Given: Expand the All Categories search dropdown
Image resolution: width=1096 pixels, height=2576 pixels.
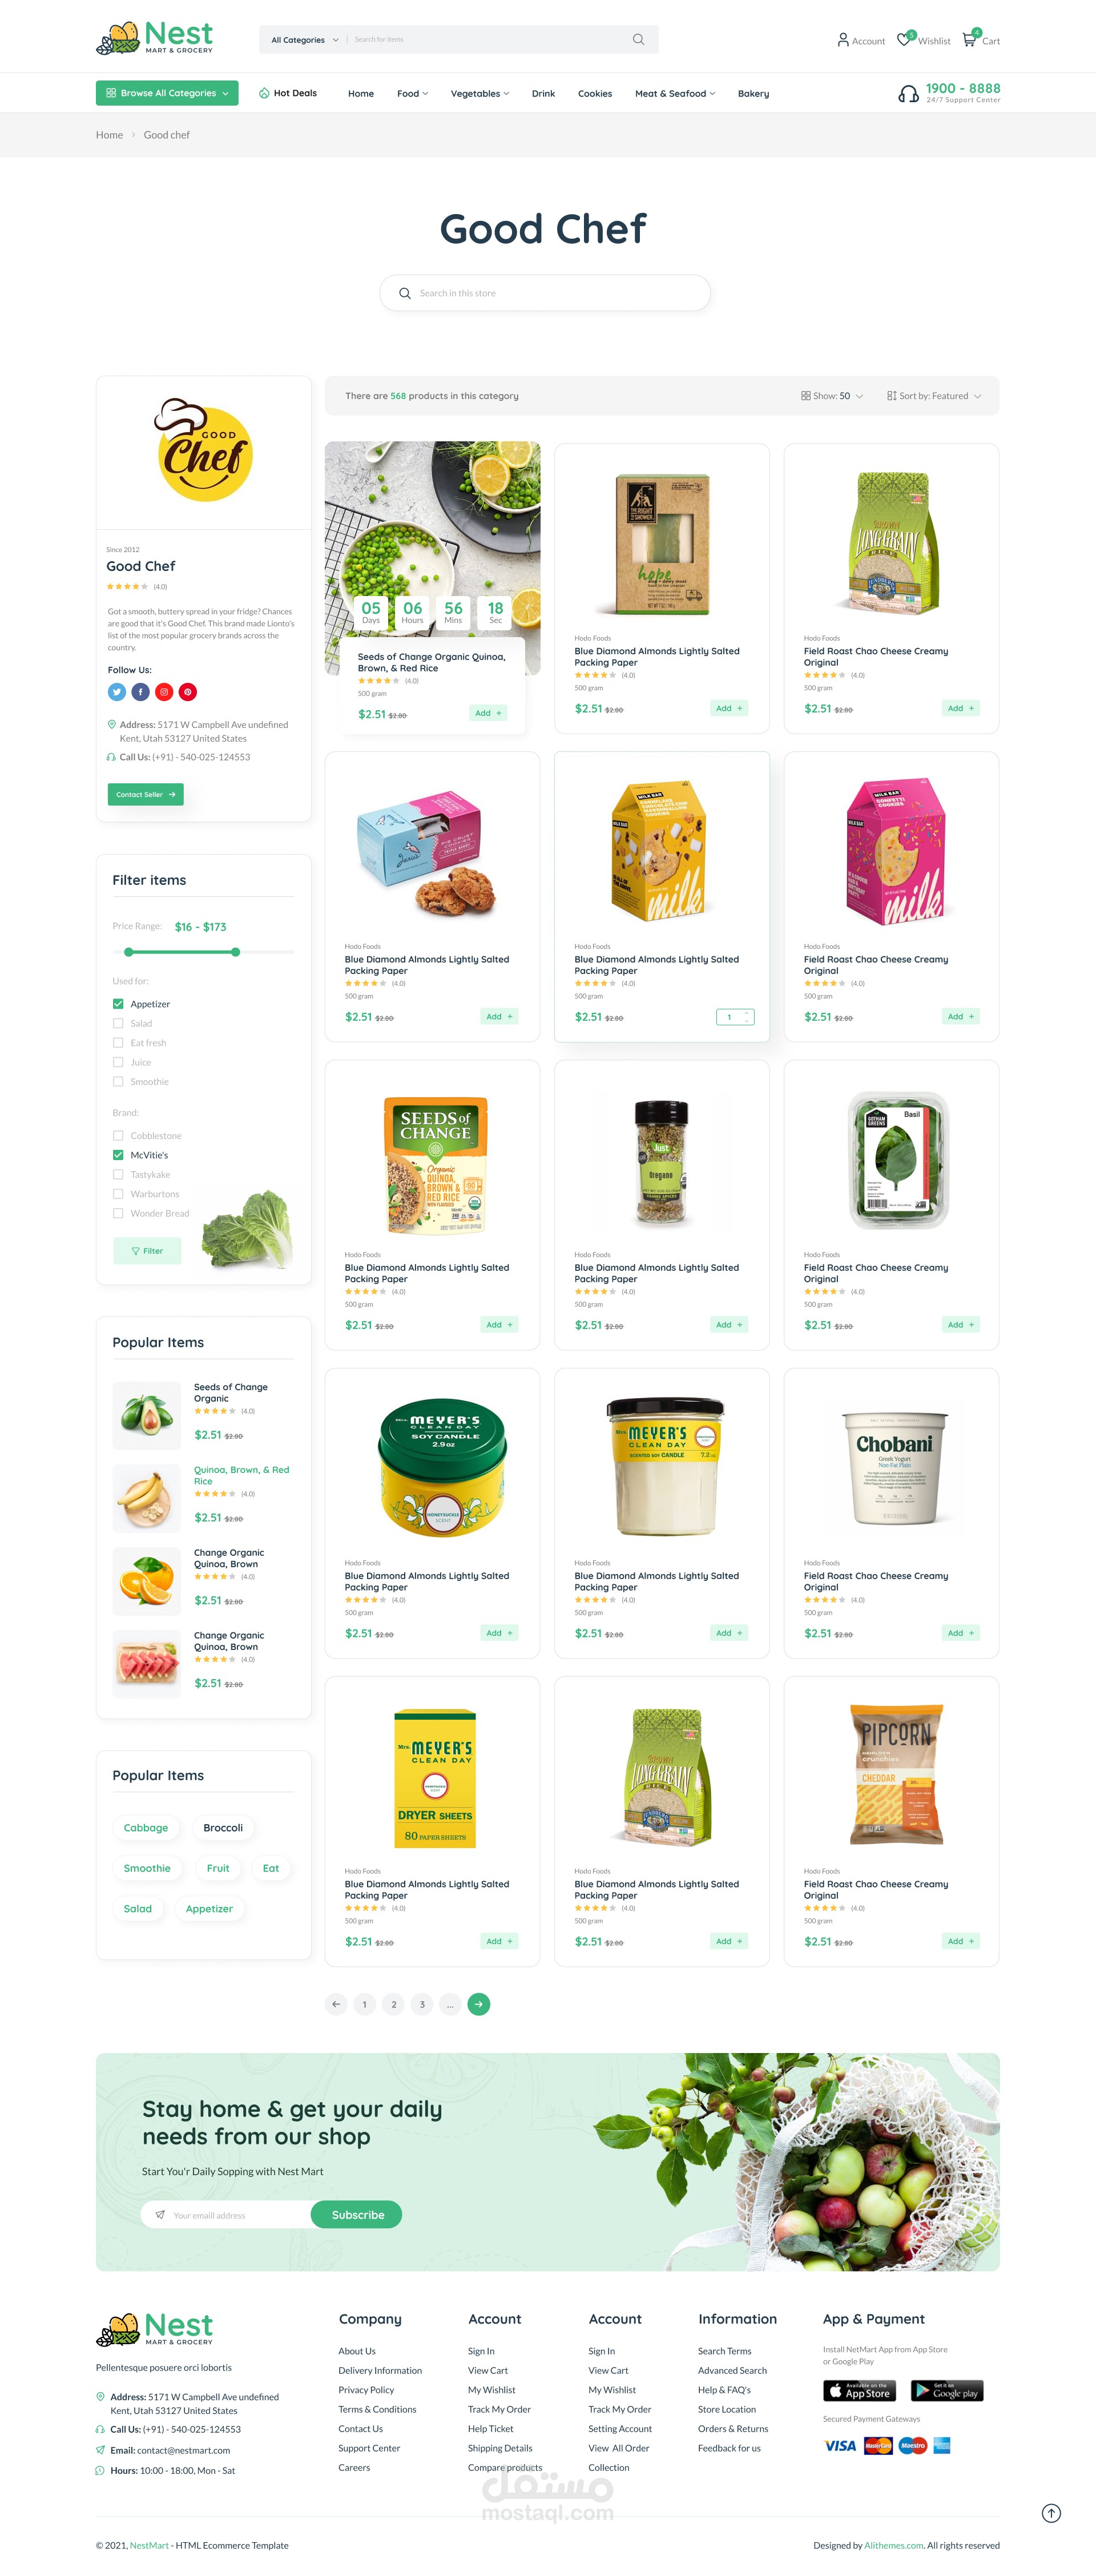Looking at the screenshot, I should [x=305, y=40].
